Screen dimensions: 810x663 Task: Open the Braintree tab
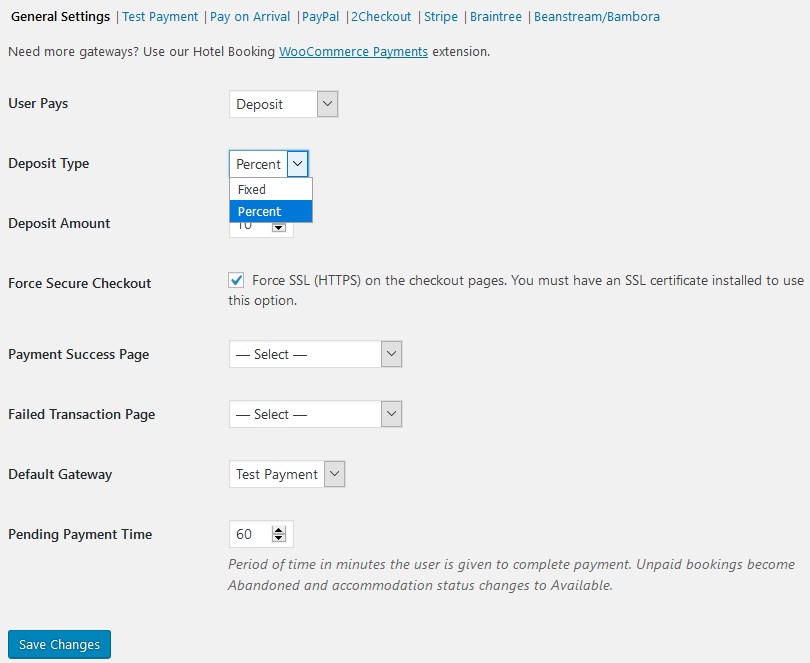pyautogui.click(x=495, y=17)
